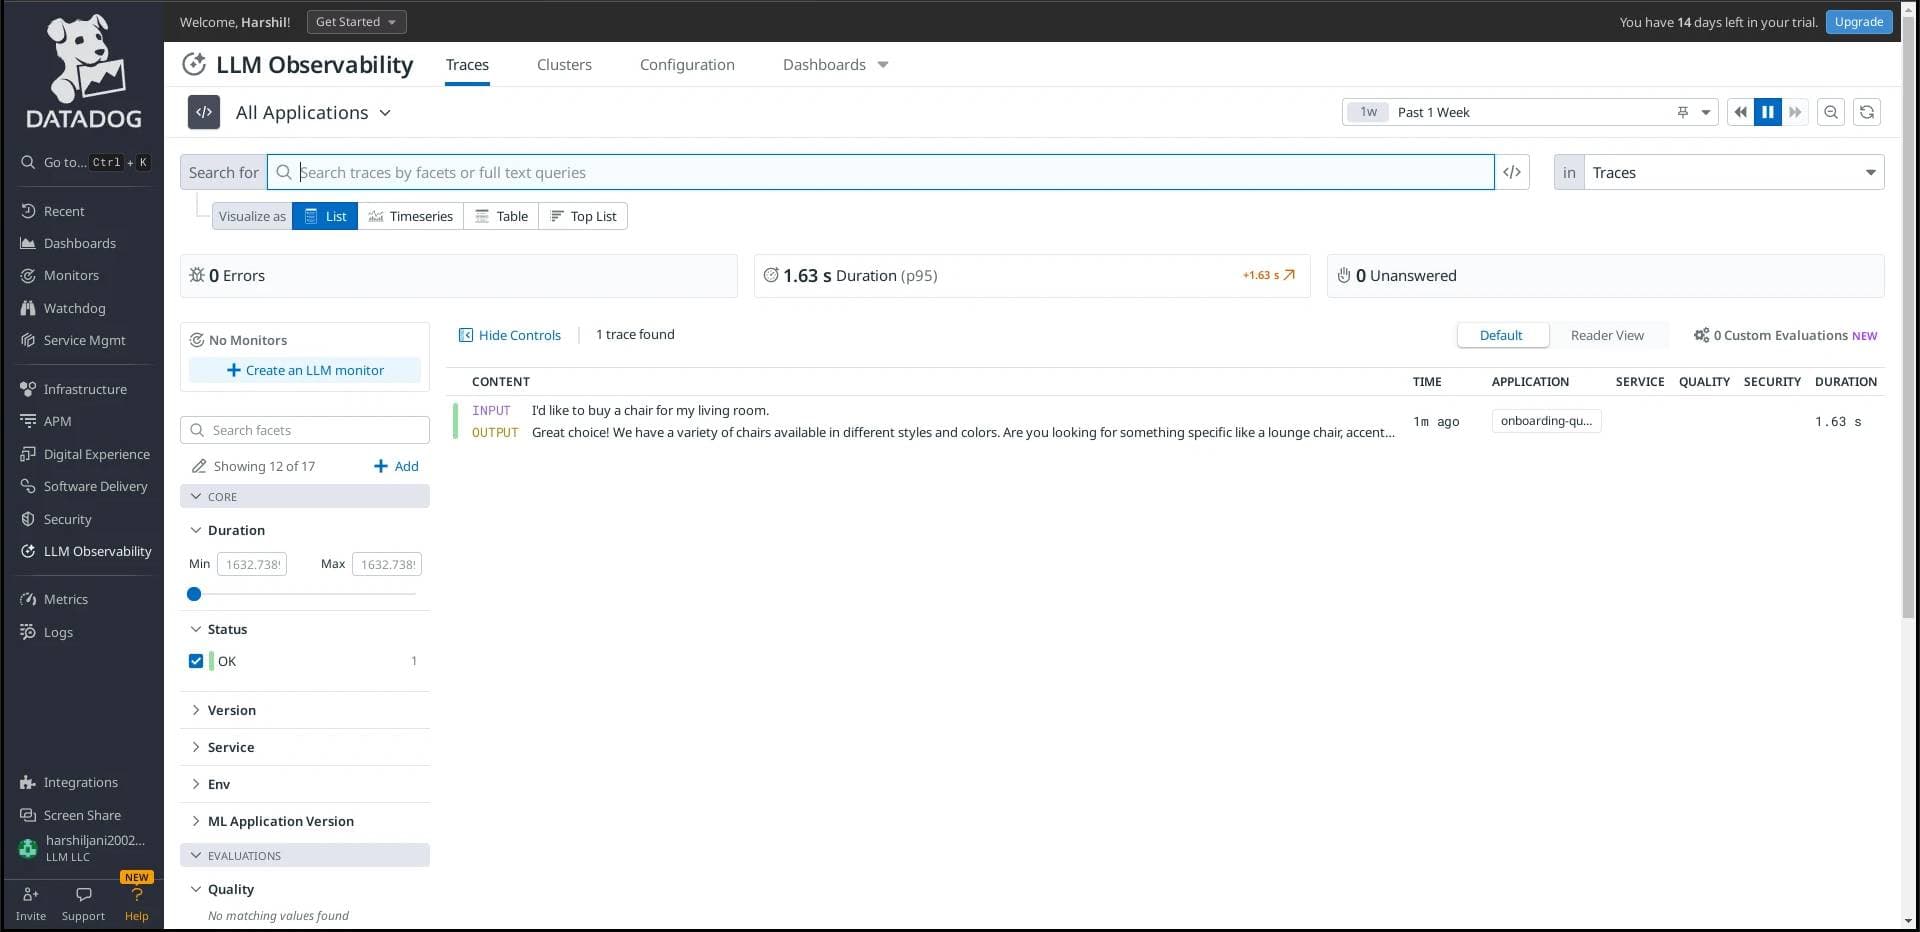Image resolution: width=1920 pixels, height=932 pixels.
Task: Open Metrics from the sidebar
Action: (29, 598)
